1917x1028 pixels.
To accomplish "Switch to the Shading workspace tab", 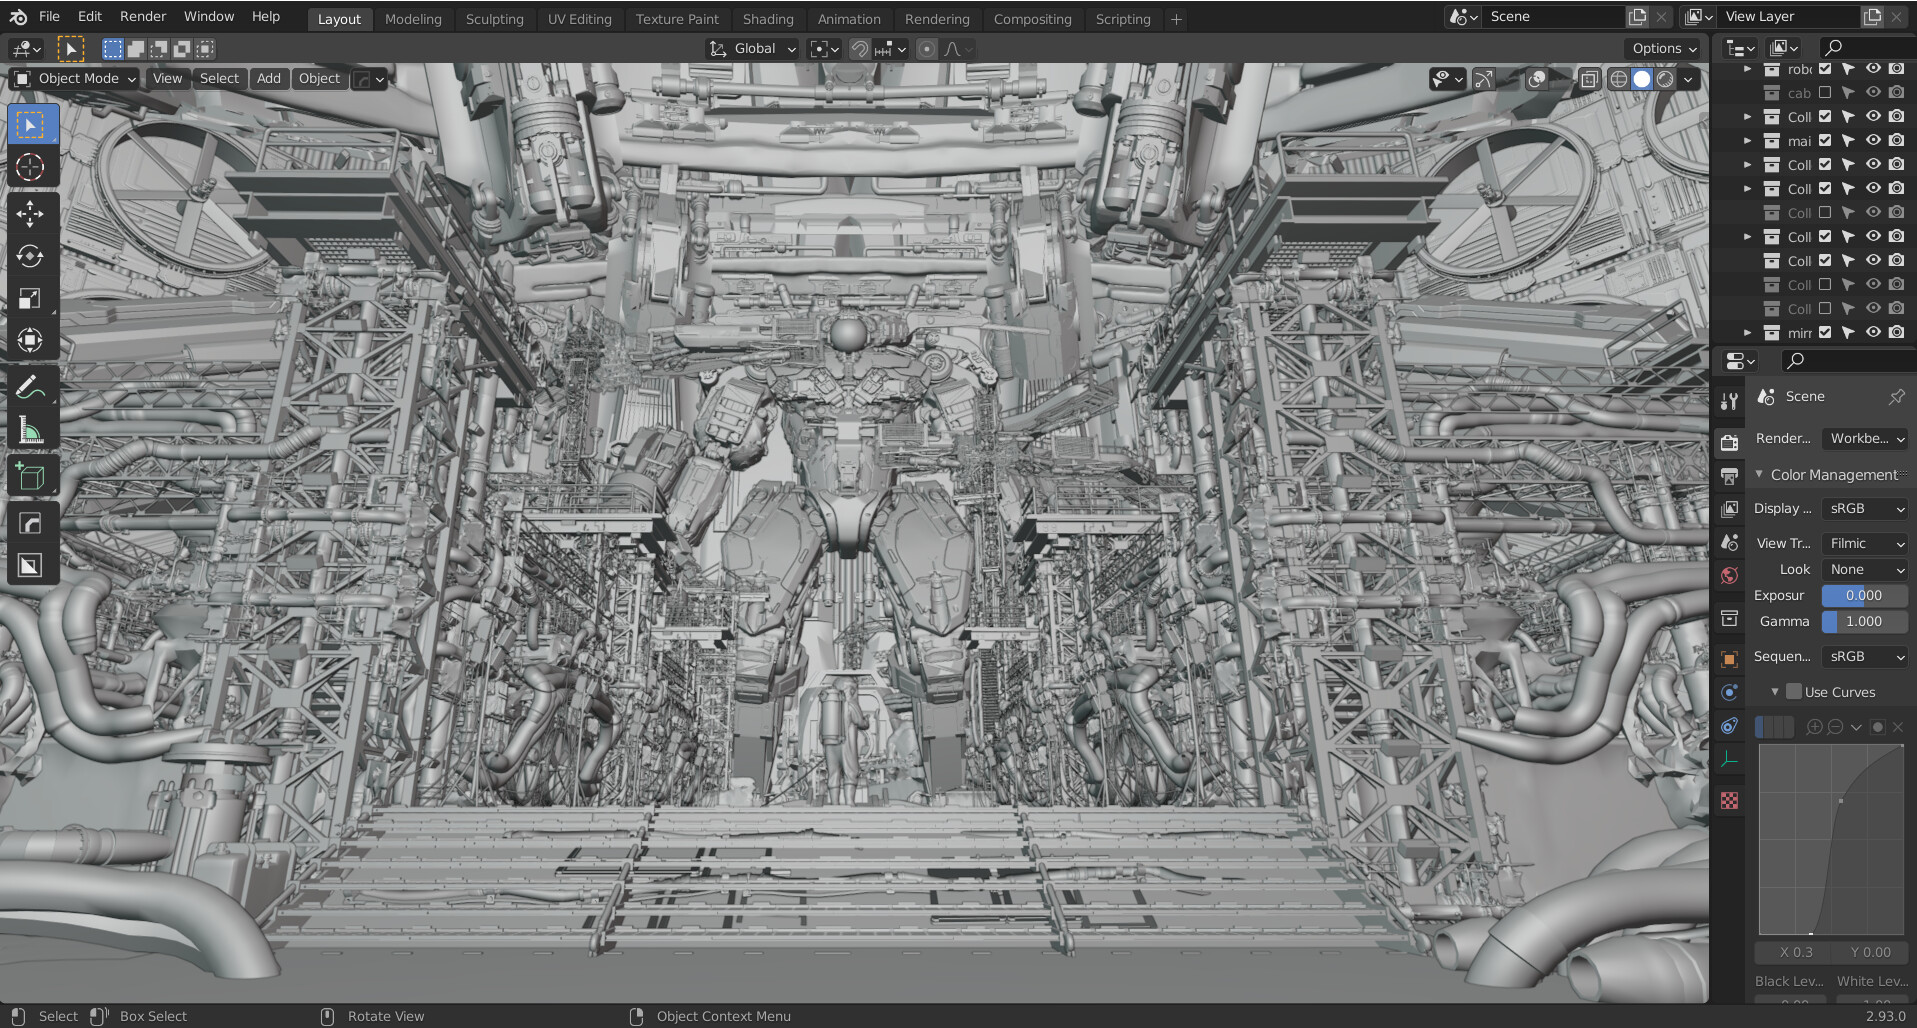I will [x=767, y=19].
